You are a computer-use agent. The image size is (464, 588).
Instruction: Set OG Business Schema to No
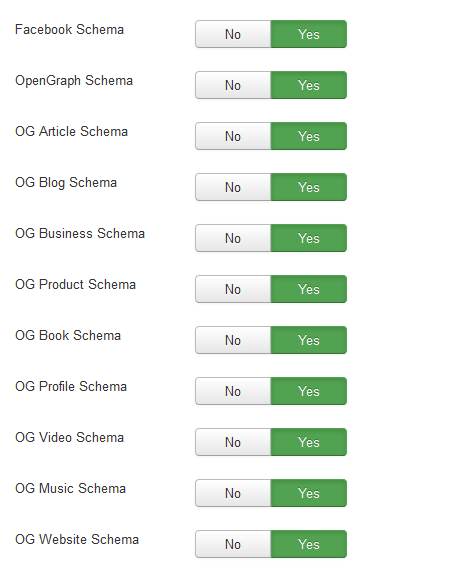(x=233, y=238)
